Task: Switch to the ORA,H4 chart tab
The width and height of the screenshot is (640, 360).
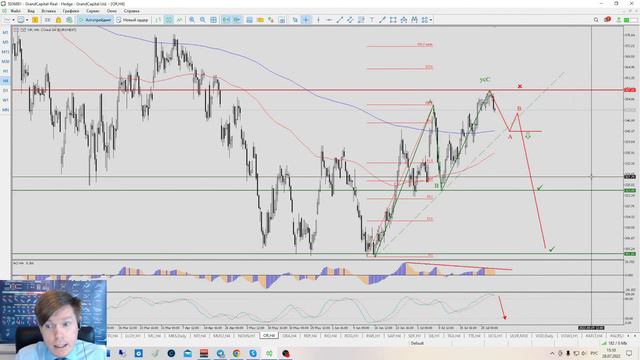Action: pos(289,336)
